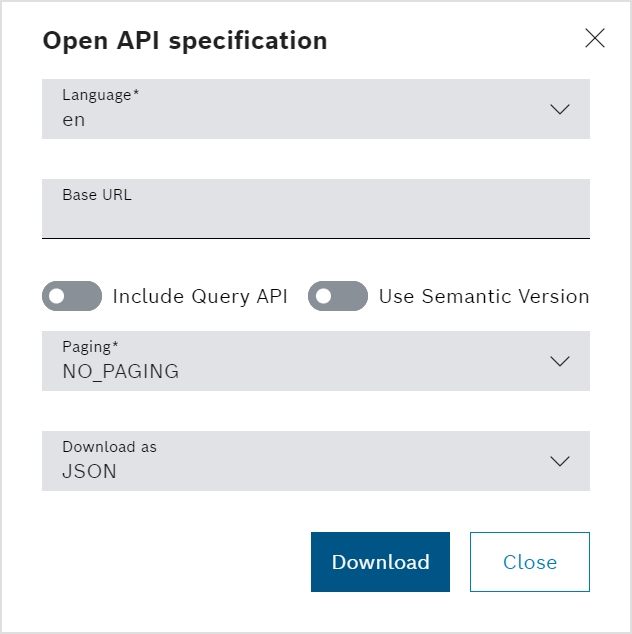Click the chevron arrow in the Paging field
This screenshot has height=634, width=632.
pyautogui.click(x=560, y=361)
